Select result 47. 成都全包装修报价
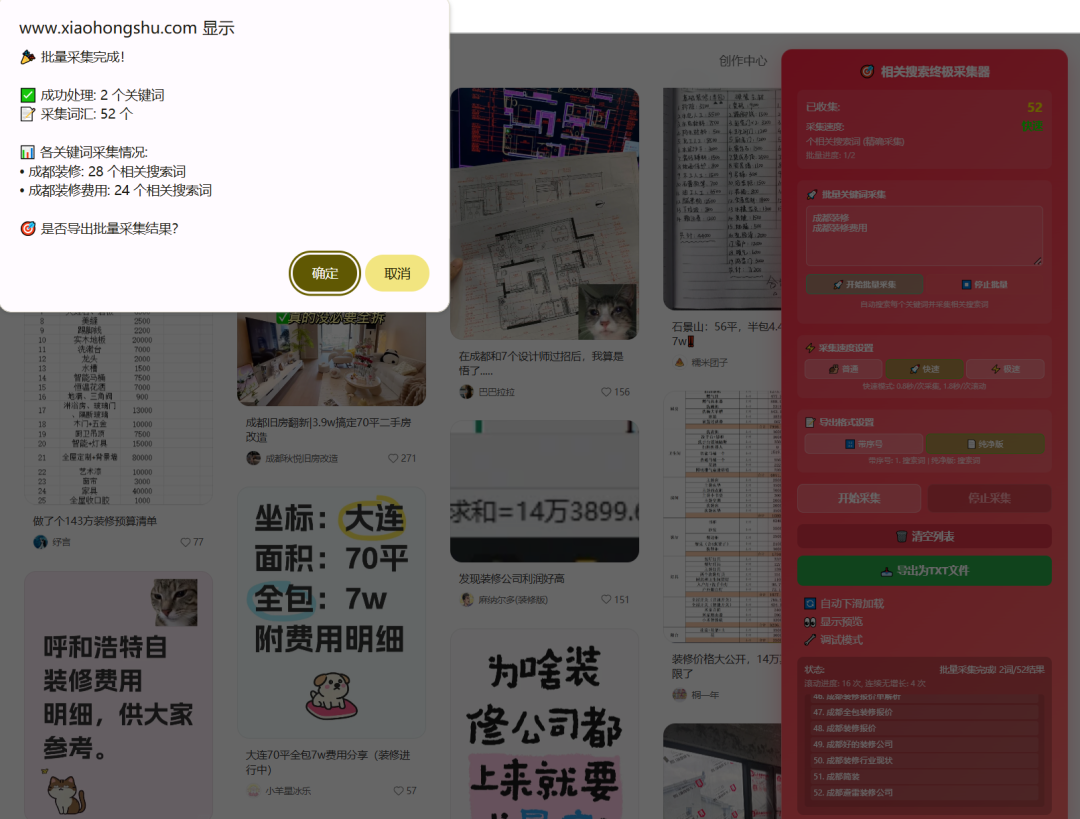 pyautogui.click(x=924, y=712)
